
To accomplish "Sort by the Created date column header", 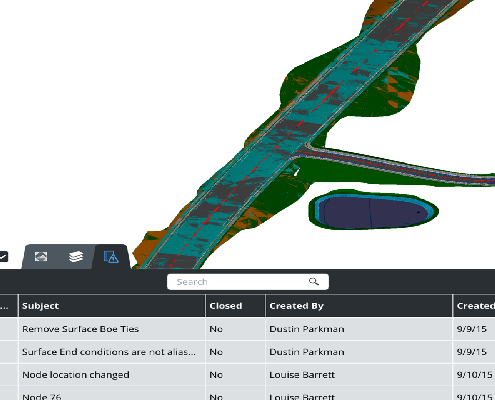I will 474,306.
